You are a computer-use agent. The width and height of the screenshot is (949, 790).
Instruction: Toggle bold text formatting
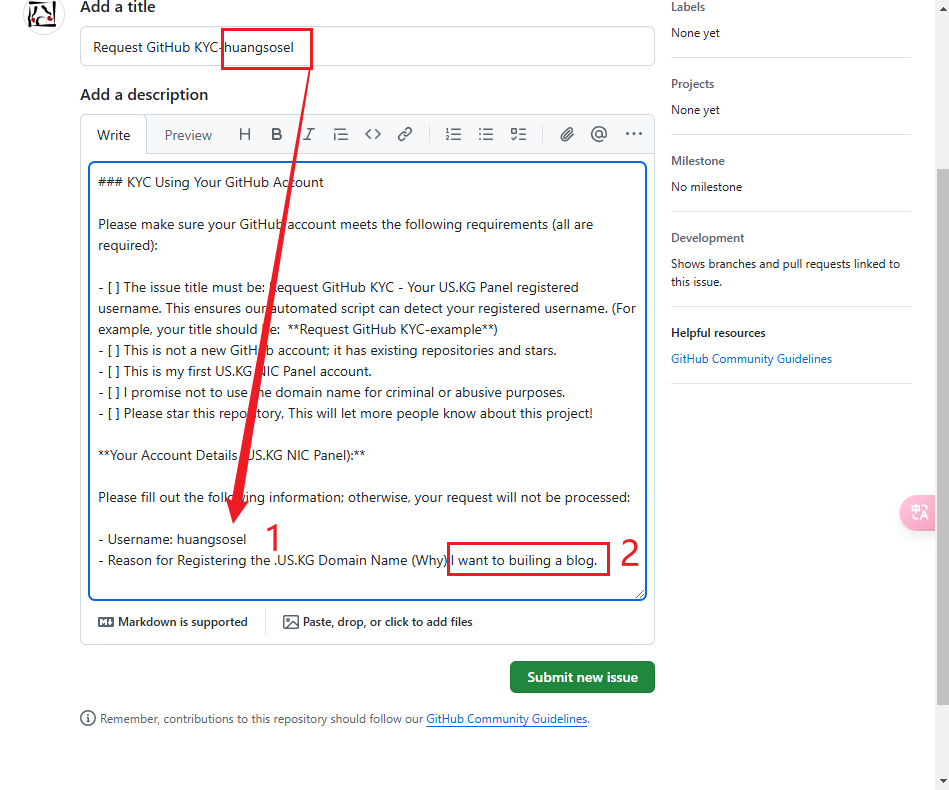[x=277, y=134]
